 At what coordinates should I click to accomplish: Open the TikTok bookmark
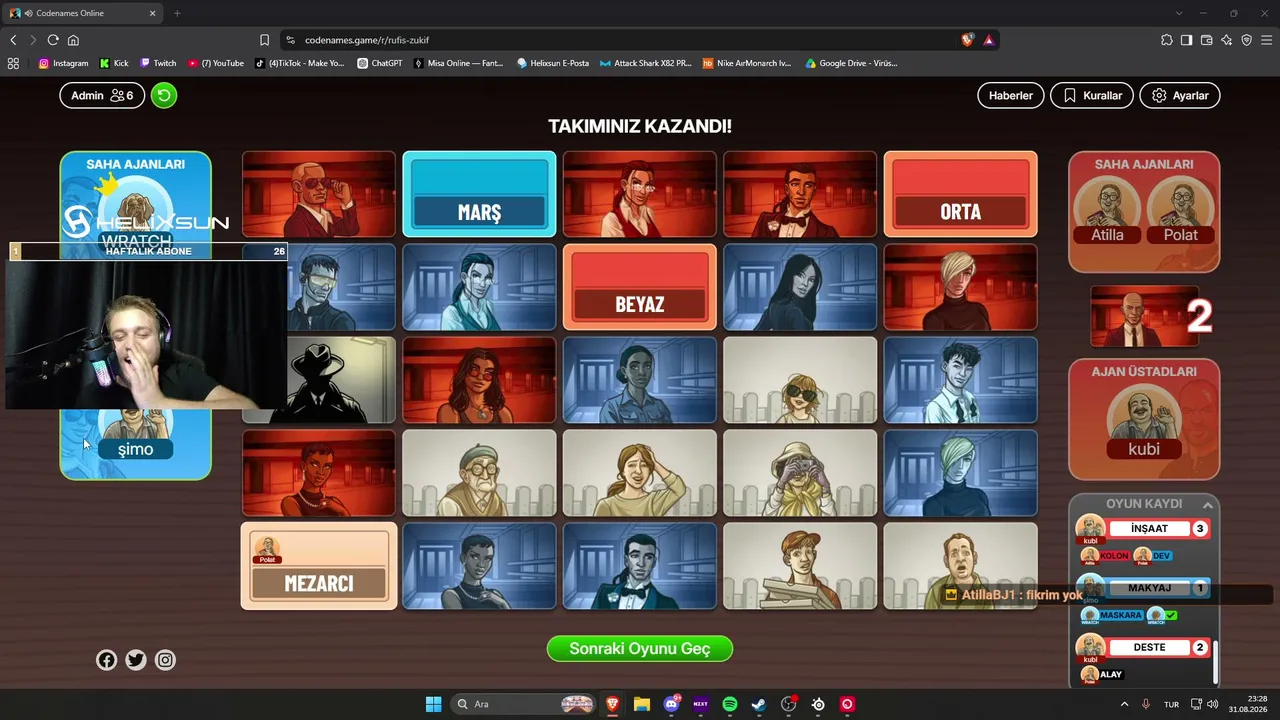(x=300, y=63)
